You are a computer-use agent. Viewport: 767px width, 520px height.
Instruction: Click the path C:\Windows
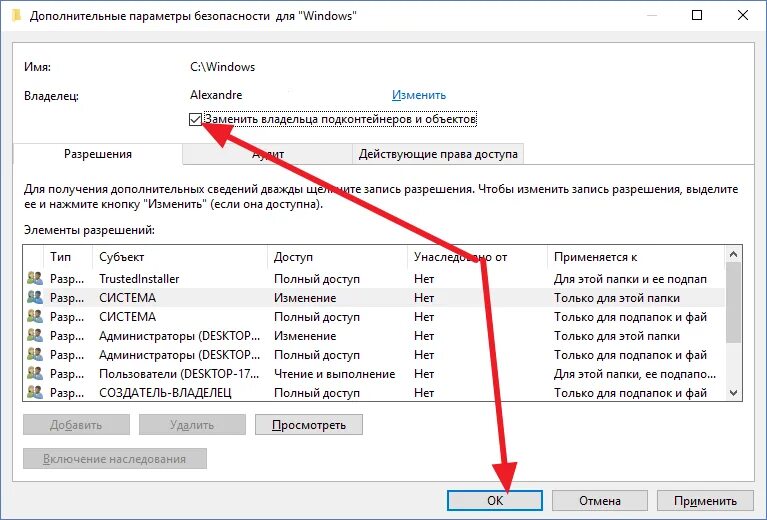point(223,67)
